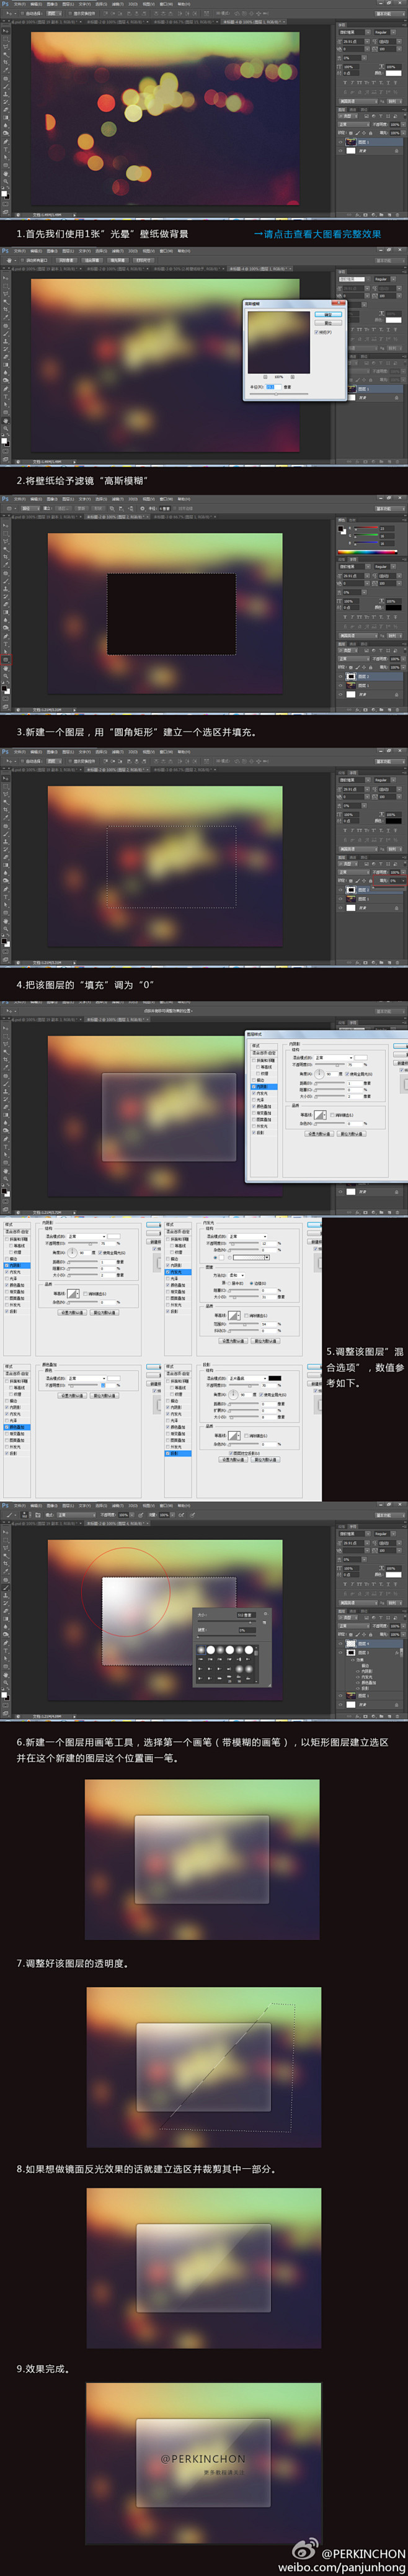Click the radius value field in Gaussian Blur dialog
408x2576 pixels.
pos(273,387)
